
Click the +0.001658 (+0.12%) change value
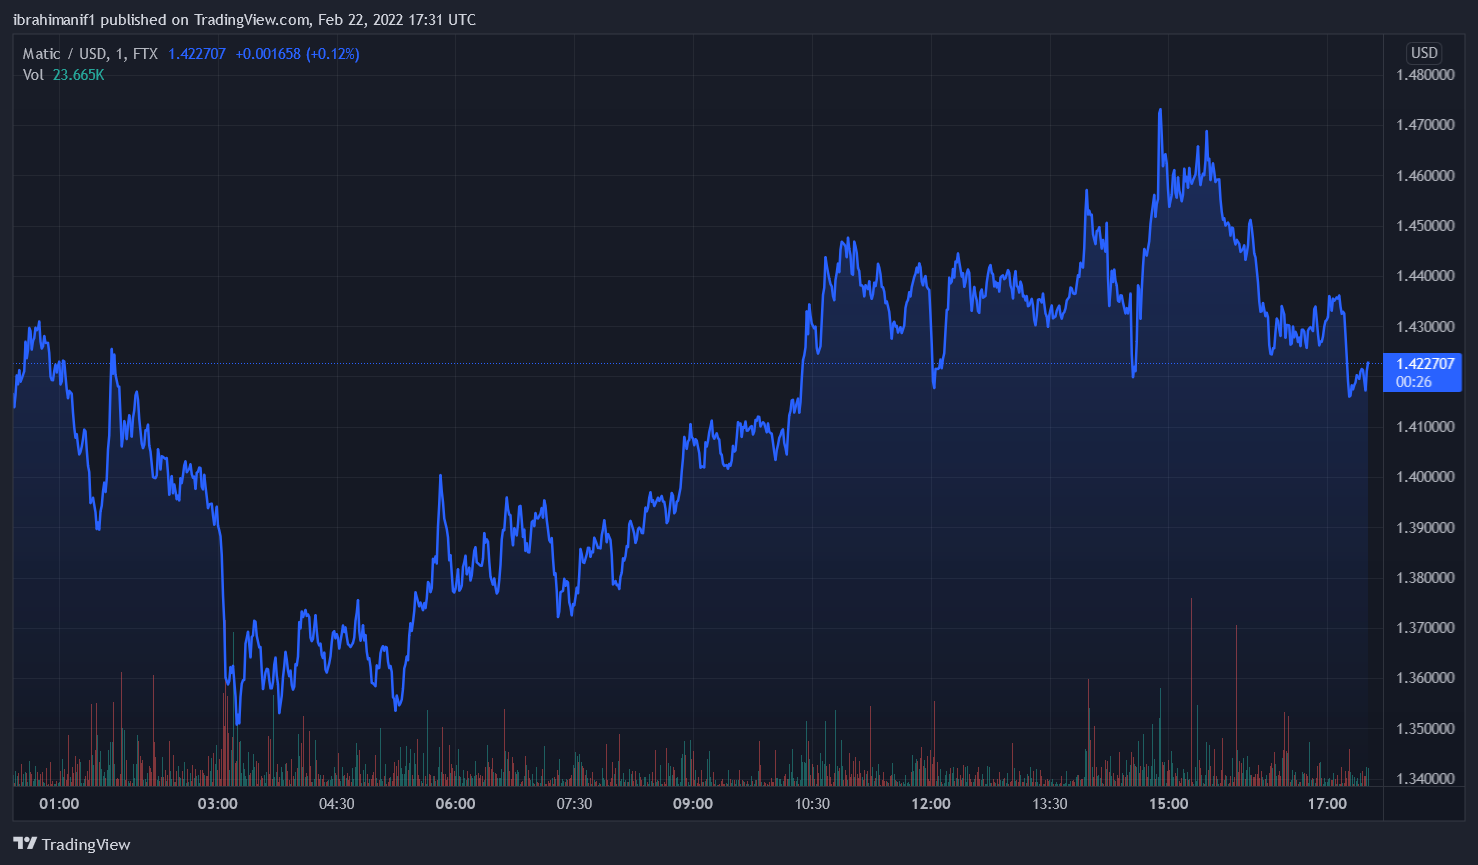pyautogui.click(x=297, y=54)
